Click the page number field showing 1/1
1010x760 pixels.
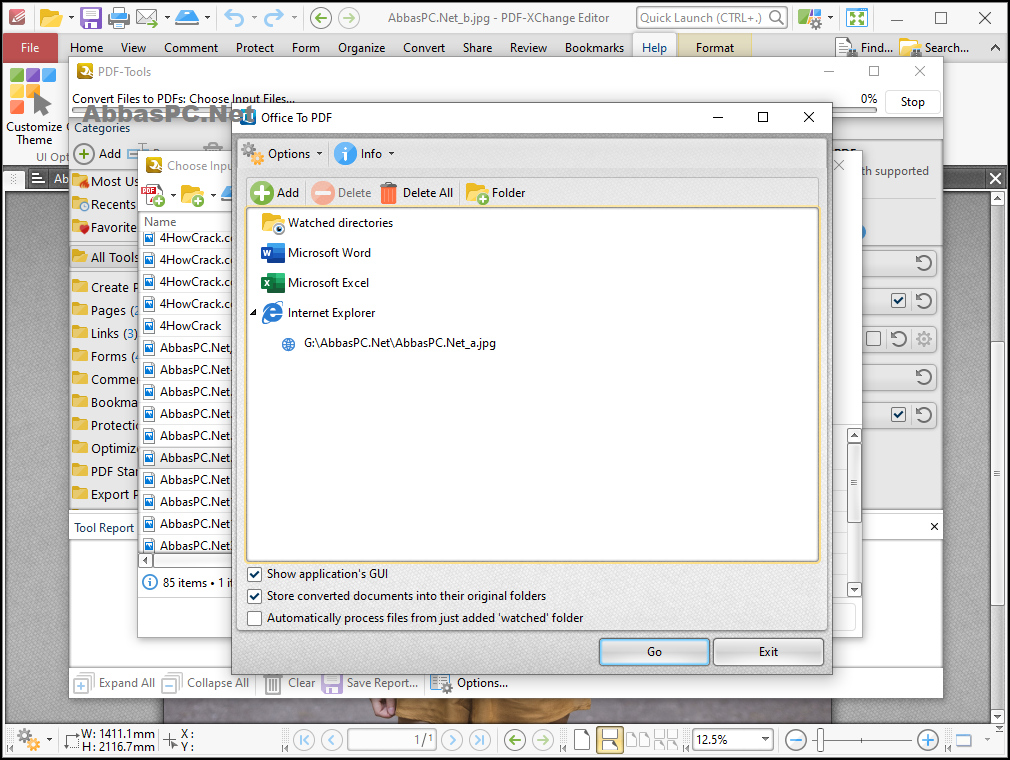(x=392, y=739)
